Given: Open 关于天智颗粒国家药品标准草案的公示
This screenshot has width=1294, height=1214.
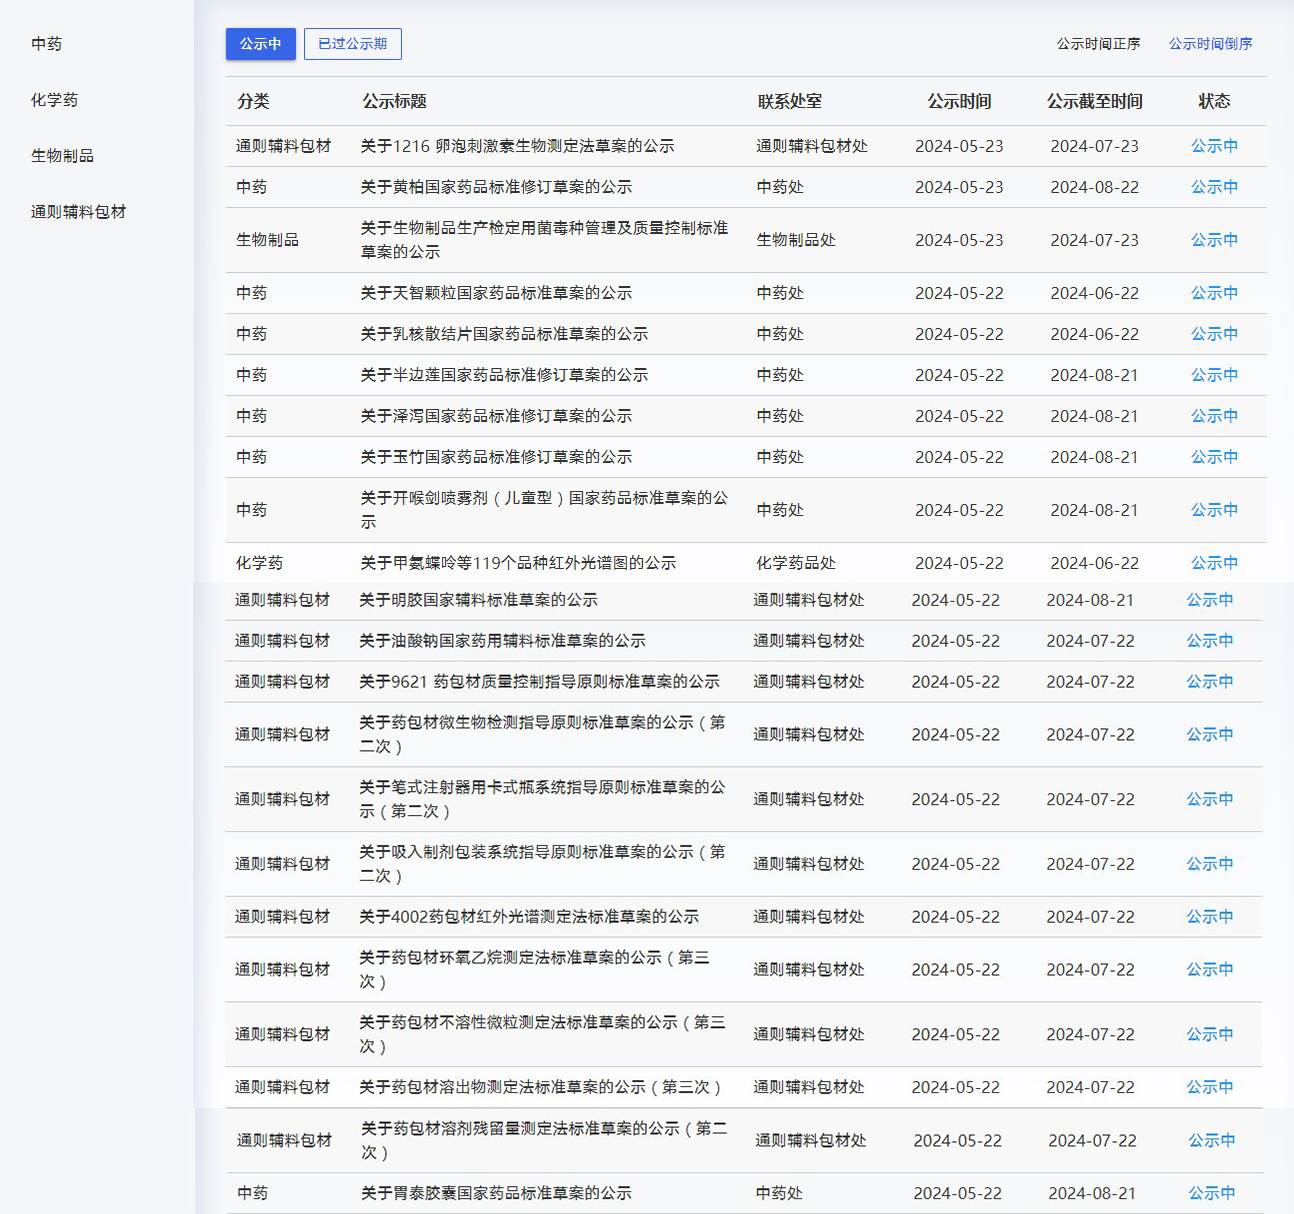Looking at the screenshot, I should (x=496, y=293).
